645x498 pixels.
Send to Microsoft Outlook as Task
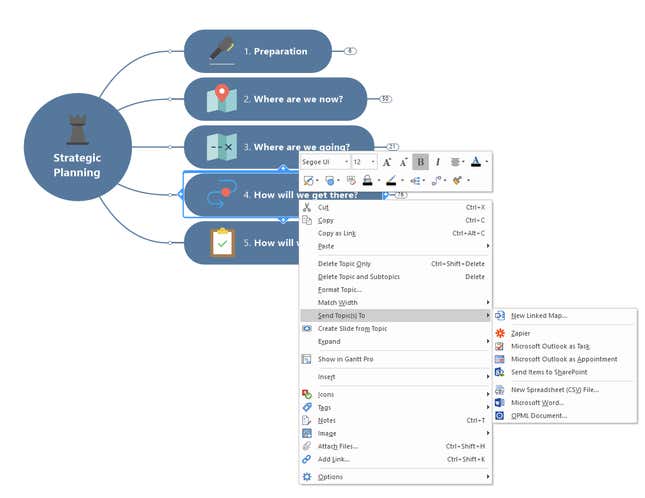click(x=565, y=346)
